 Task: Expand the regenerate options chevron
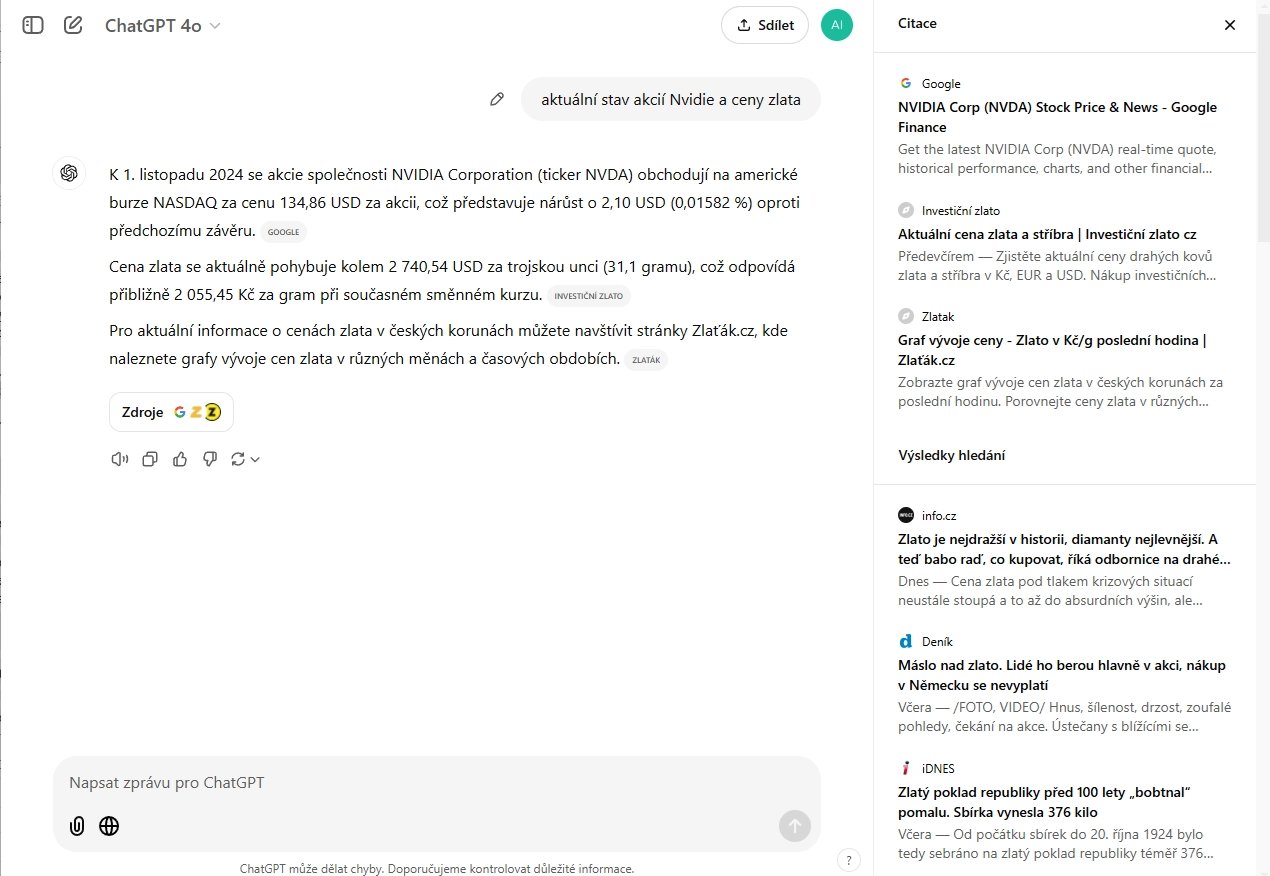tap(255, 459)
